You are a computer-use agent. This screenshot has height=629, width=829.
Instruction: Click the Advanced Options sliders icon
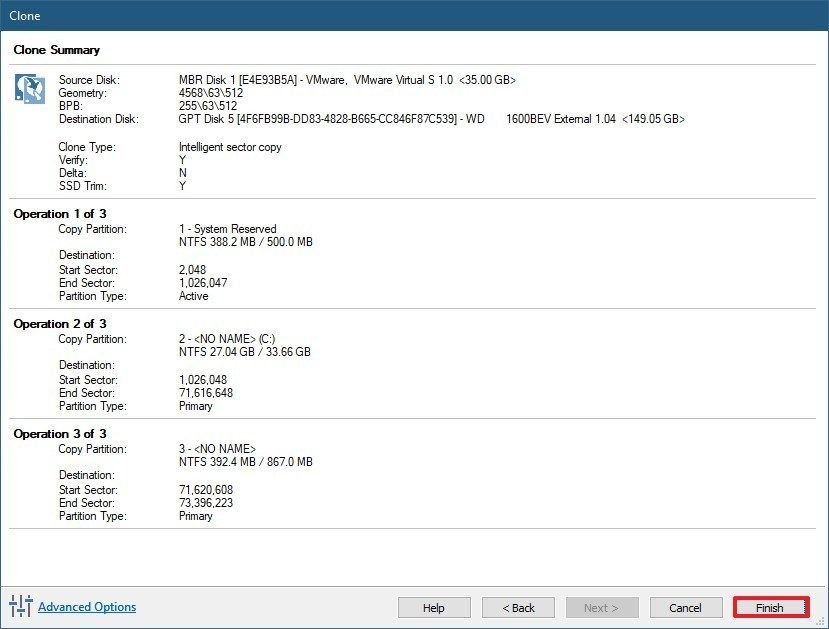coord(21,606)
